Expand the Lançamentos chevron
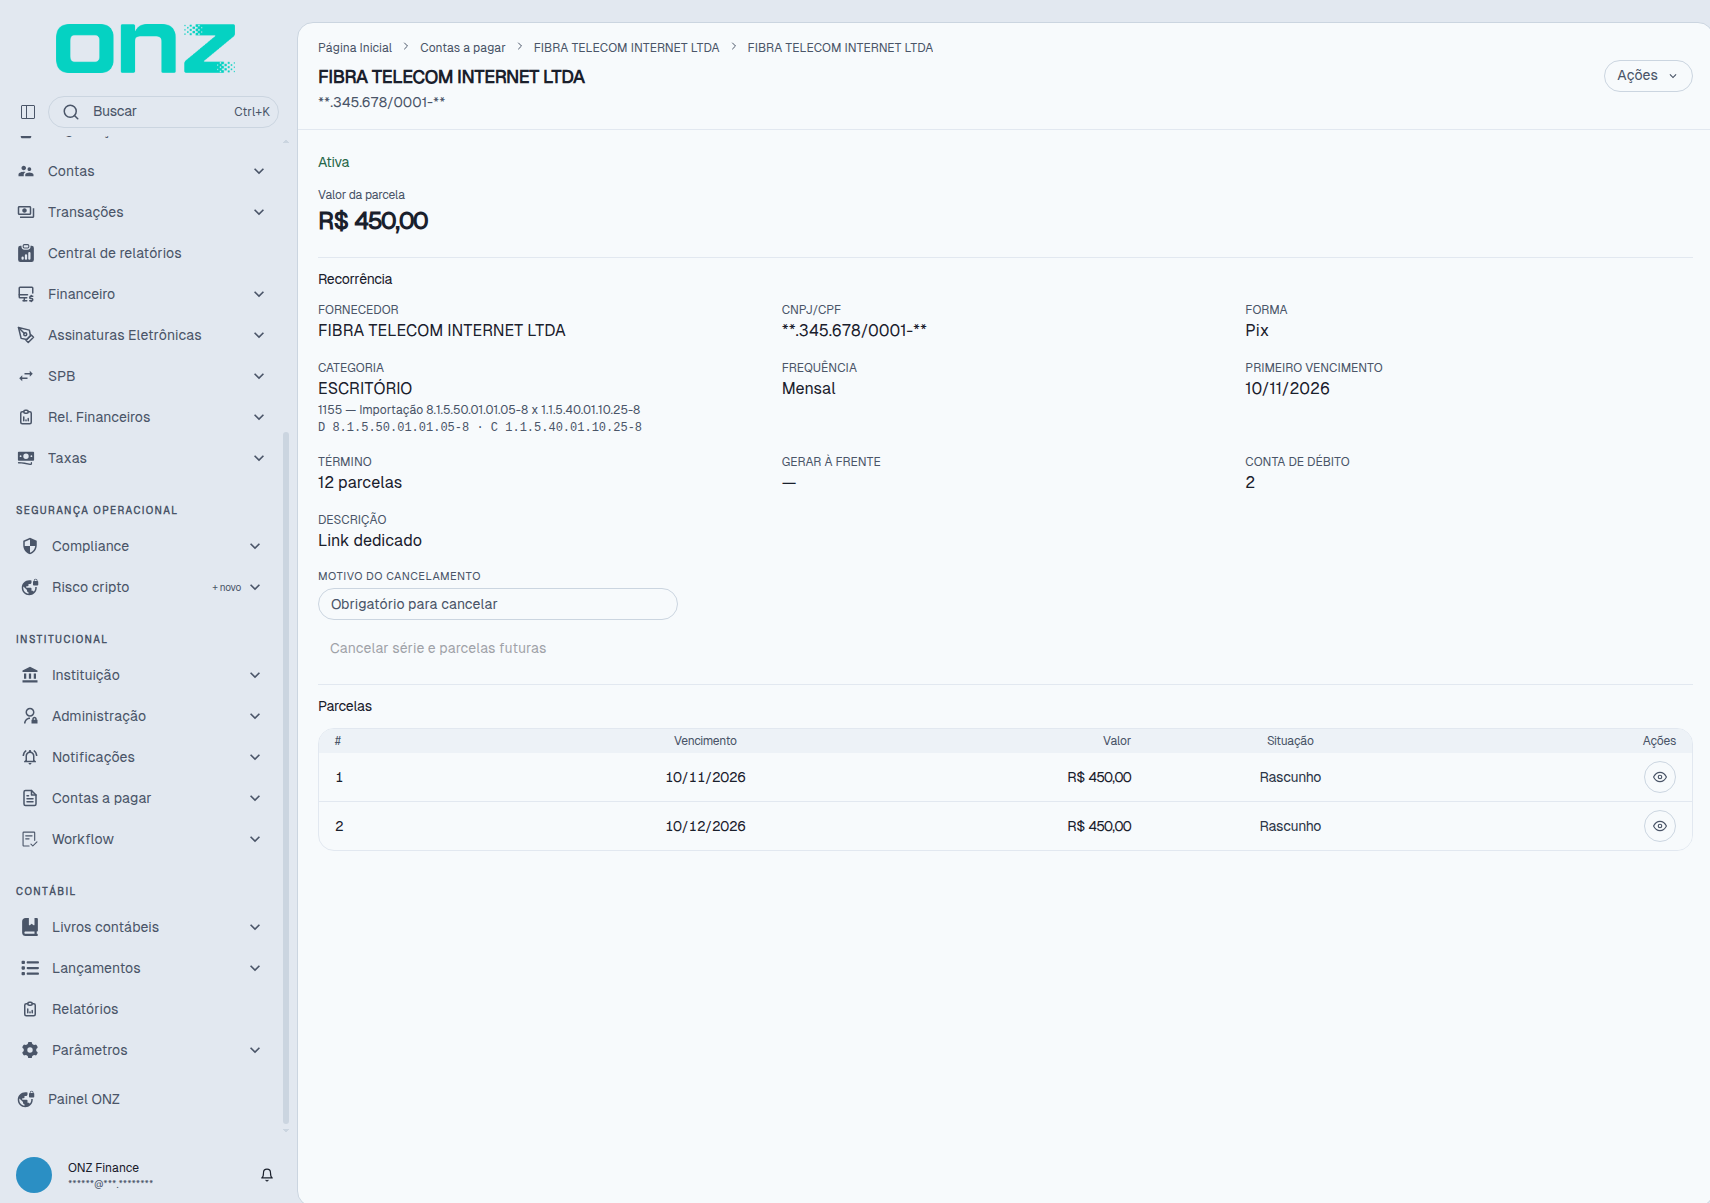The image size is (1710, 1203). coord(255,968)
